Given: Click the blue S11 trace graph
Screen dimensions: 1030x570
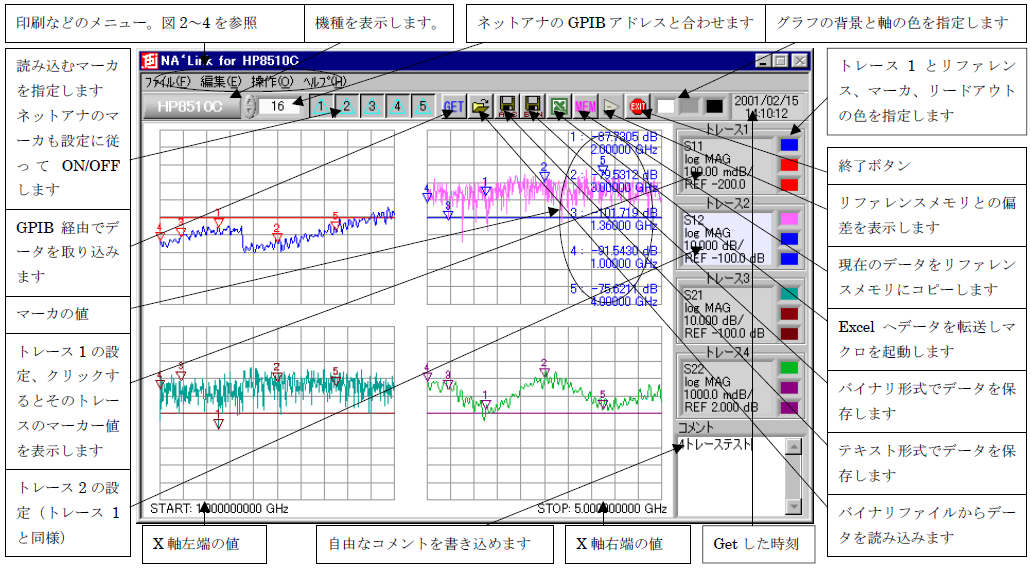Looking at the screenshot, I should (277, 217).
